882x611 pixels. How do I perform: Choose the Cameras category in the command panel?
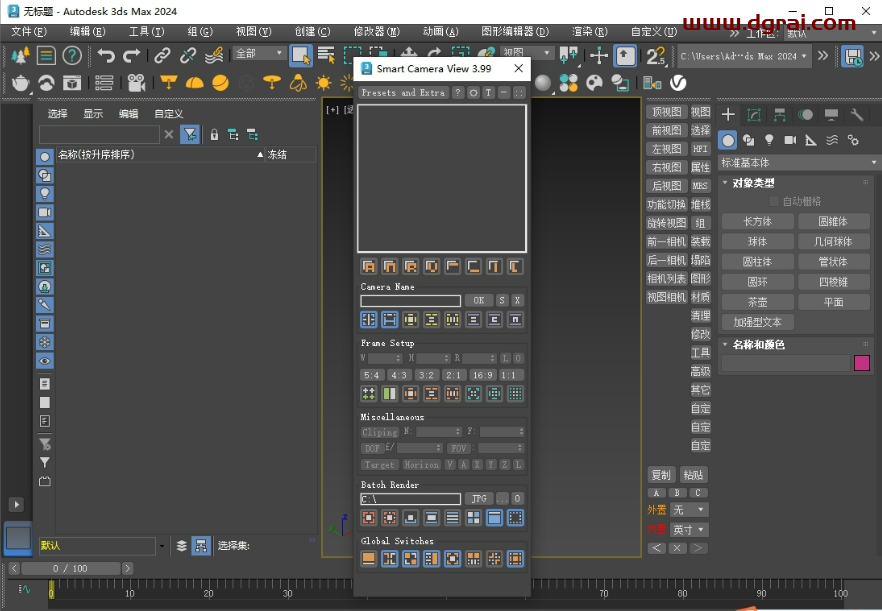pos(790,140)
